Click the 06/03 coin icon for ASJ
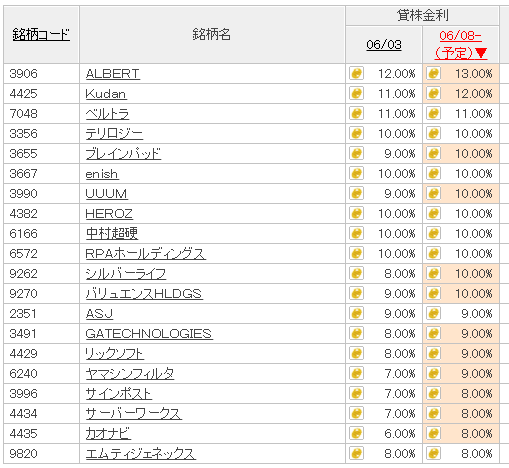This screenshot has height=468, width=509. [x=356, y=313]
